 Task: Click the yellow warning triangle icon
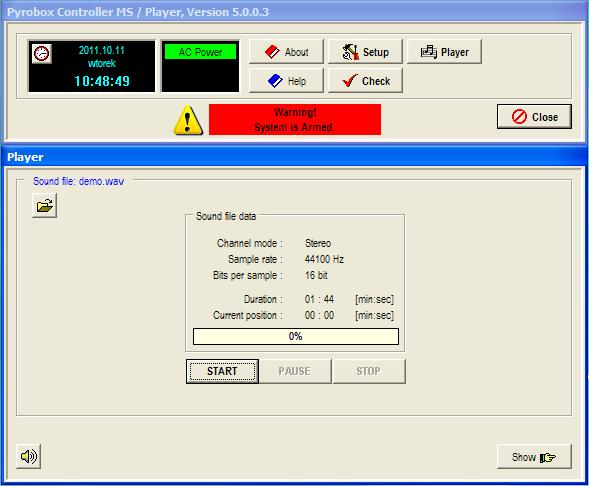[188, 120]
